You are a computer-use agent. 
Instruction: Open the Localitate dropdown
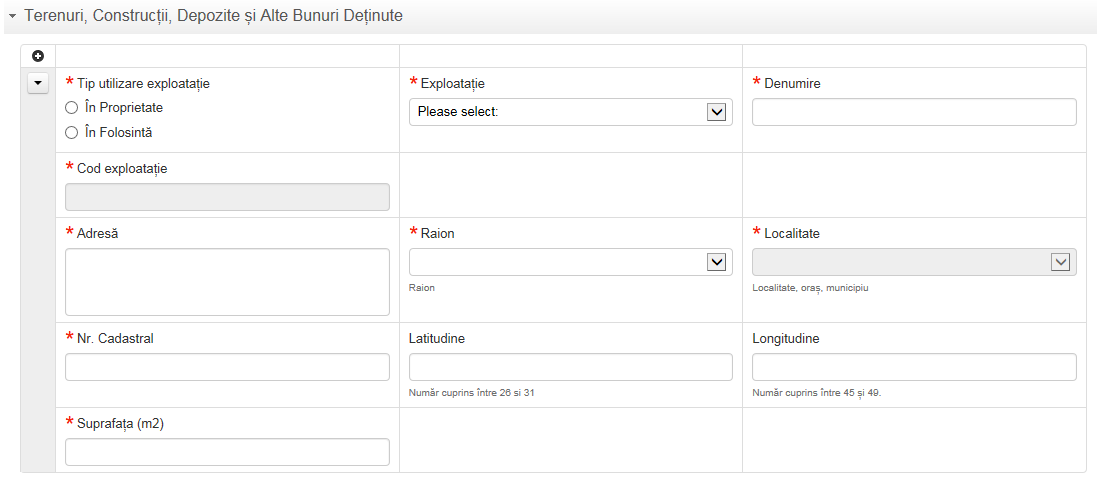point(913,262)
